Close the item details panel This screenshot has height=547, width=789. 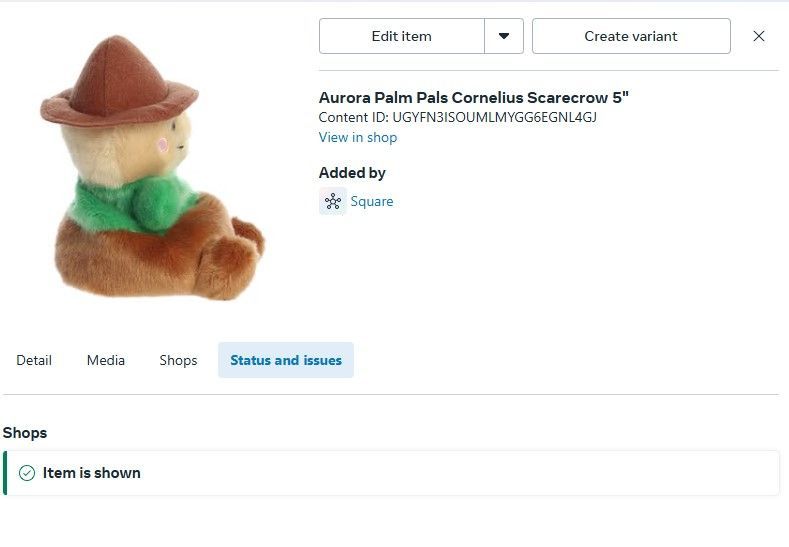759,36
